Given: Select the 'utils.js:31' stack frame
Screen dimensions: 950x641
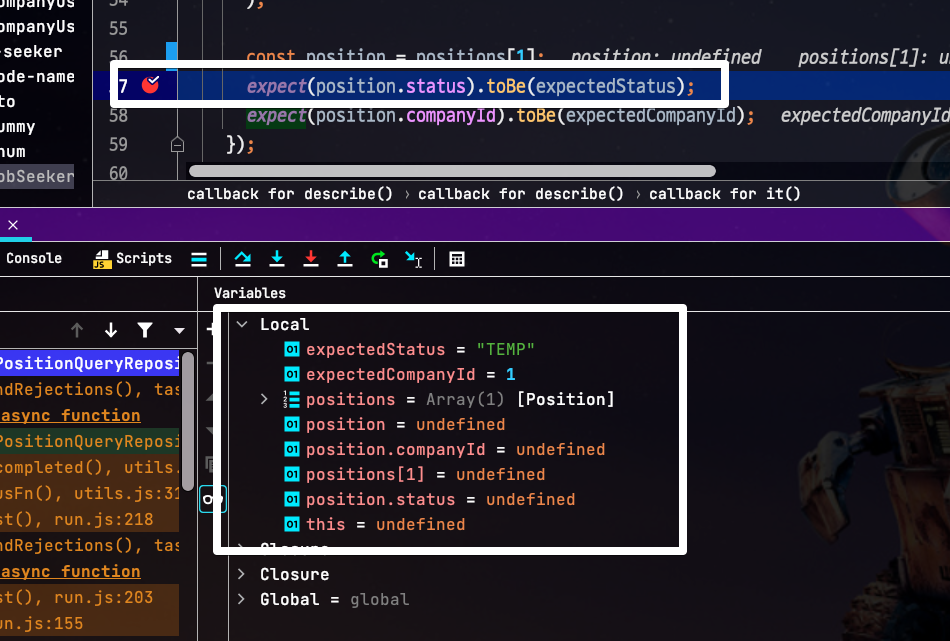Looking at the screenshot, I should pos(90,493).
